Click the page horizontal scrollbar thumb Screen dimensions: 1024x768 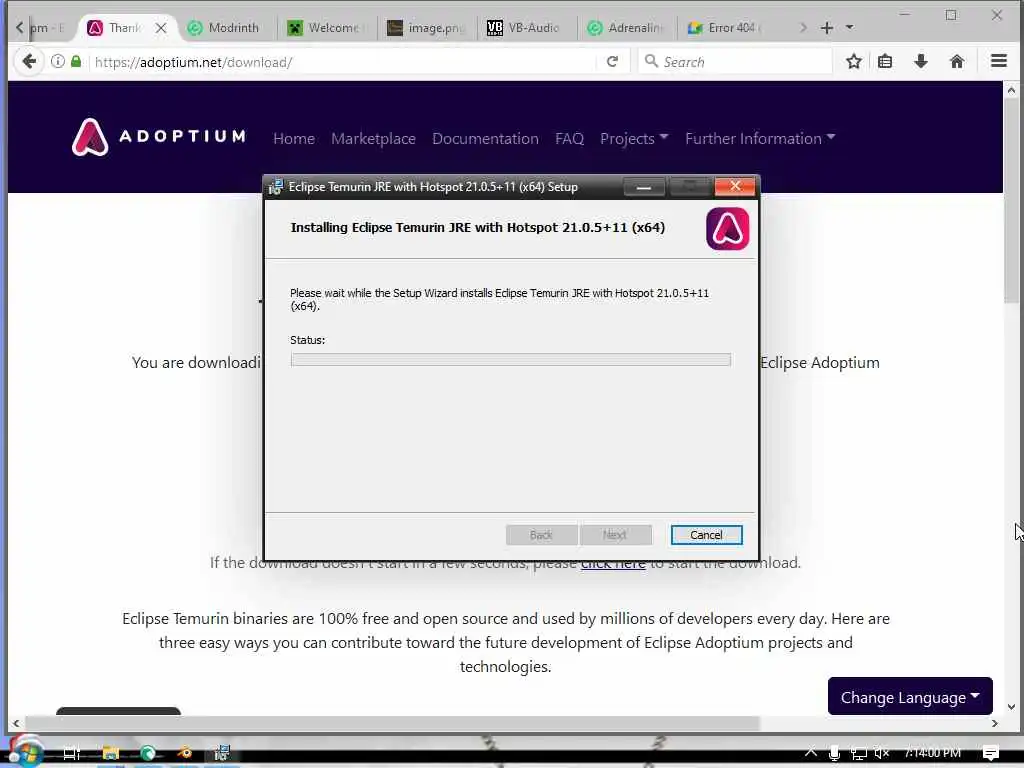392,724
